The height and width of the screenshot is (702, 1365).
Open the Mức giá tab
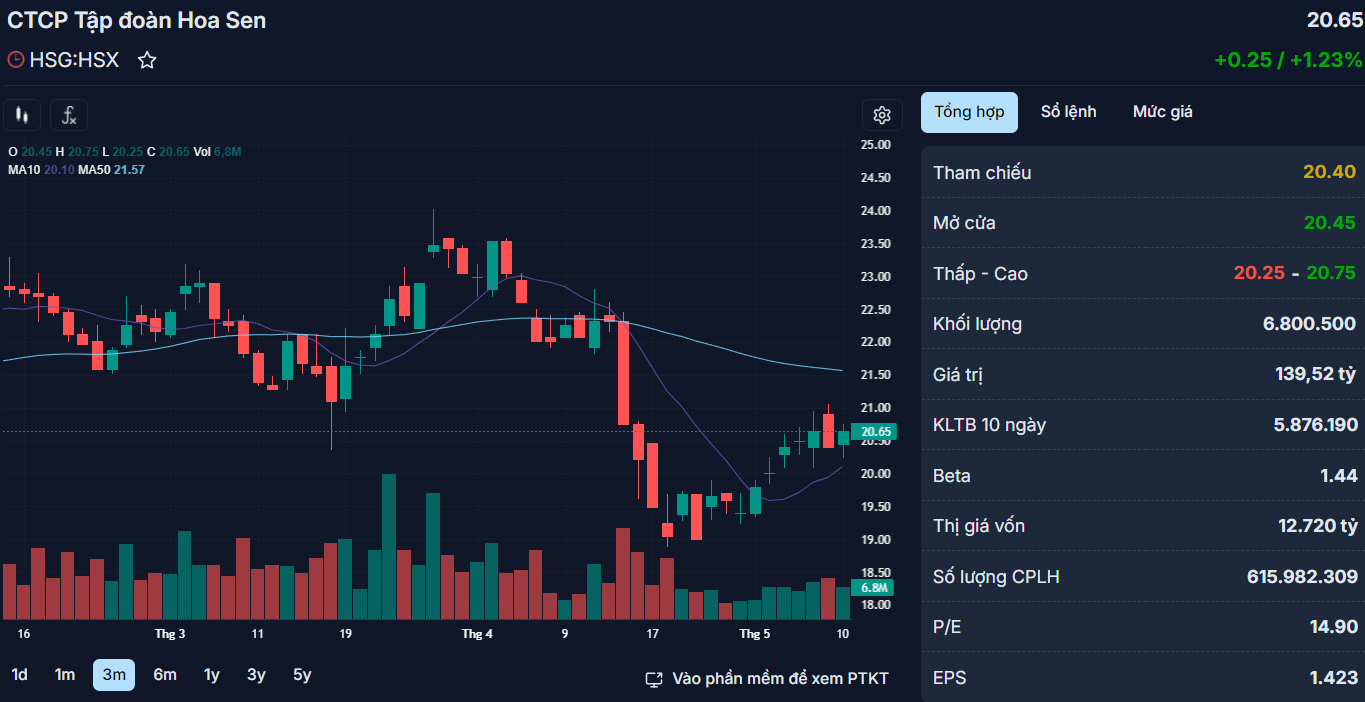coord(1163,112)
